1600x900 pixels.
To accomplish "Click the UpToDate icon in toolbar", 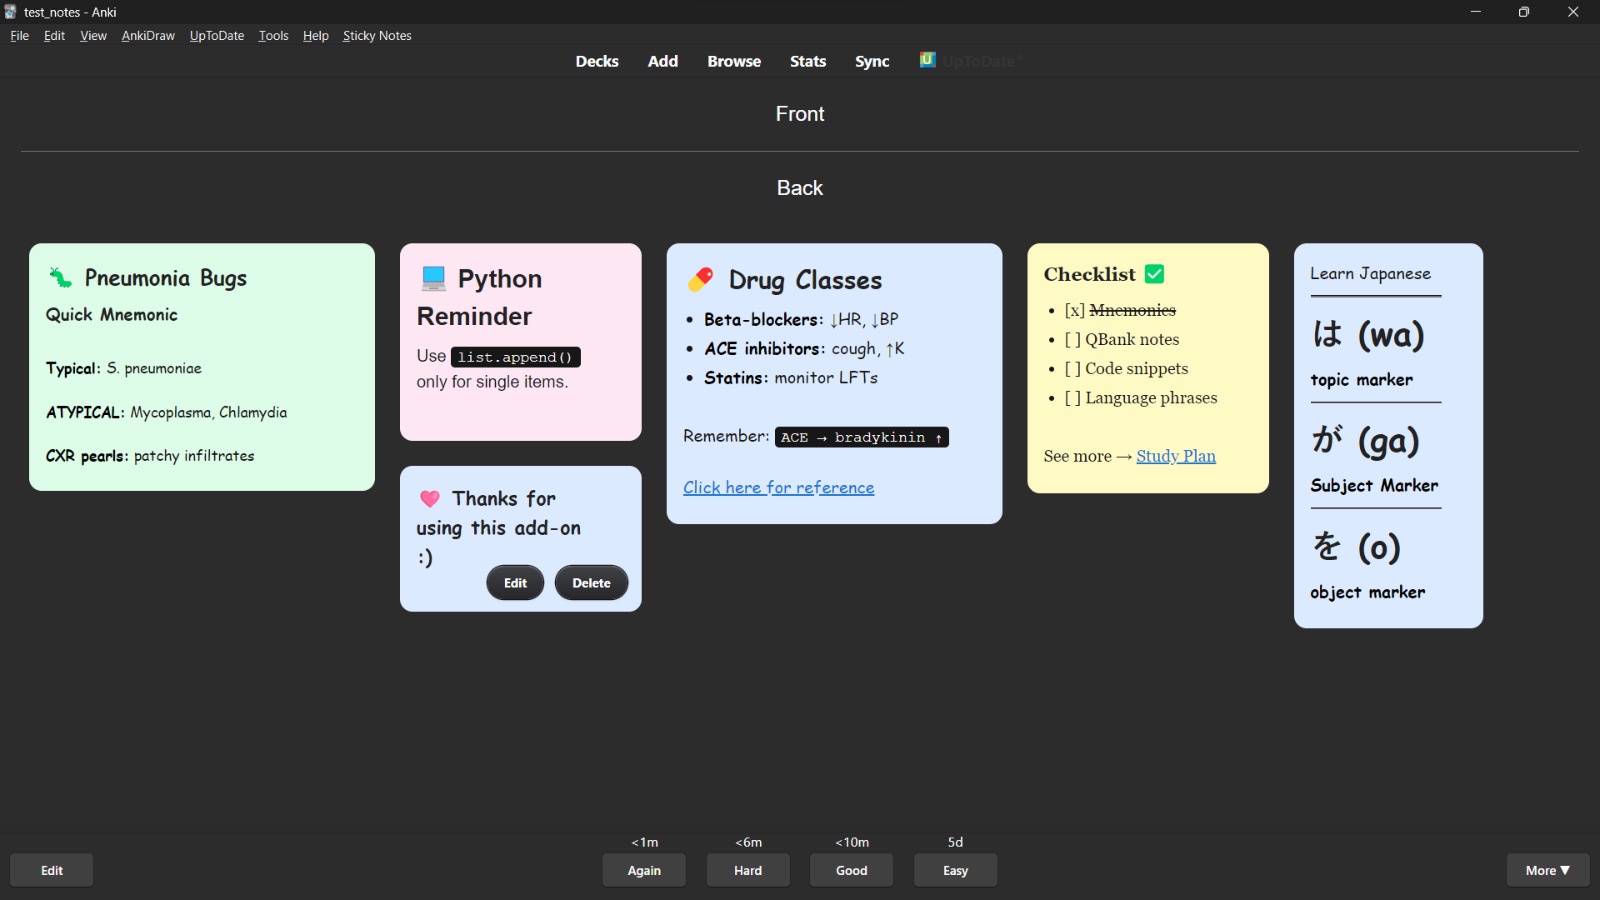I will tap(928, 60).
